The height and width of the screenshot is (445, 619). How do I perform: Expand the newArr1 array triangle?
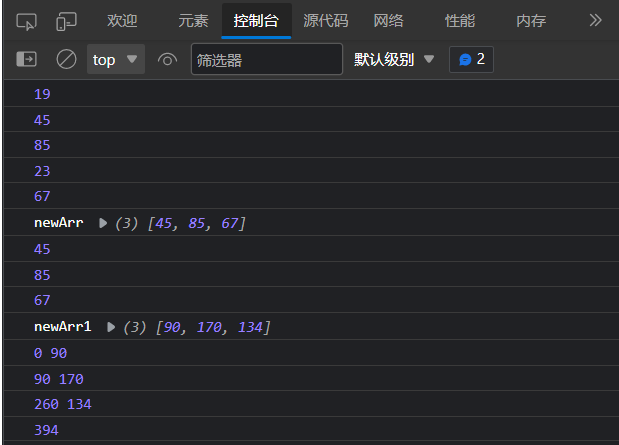coord(111,327)
